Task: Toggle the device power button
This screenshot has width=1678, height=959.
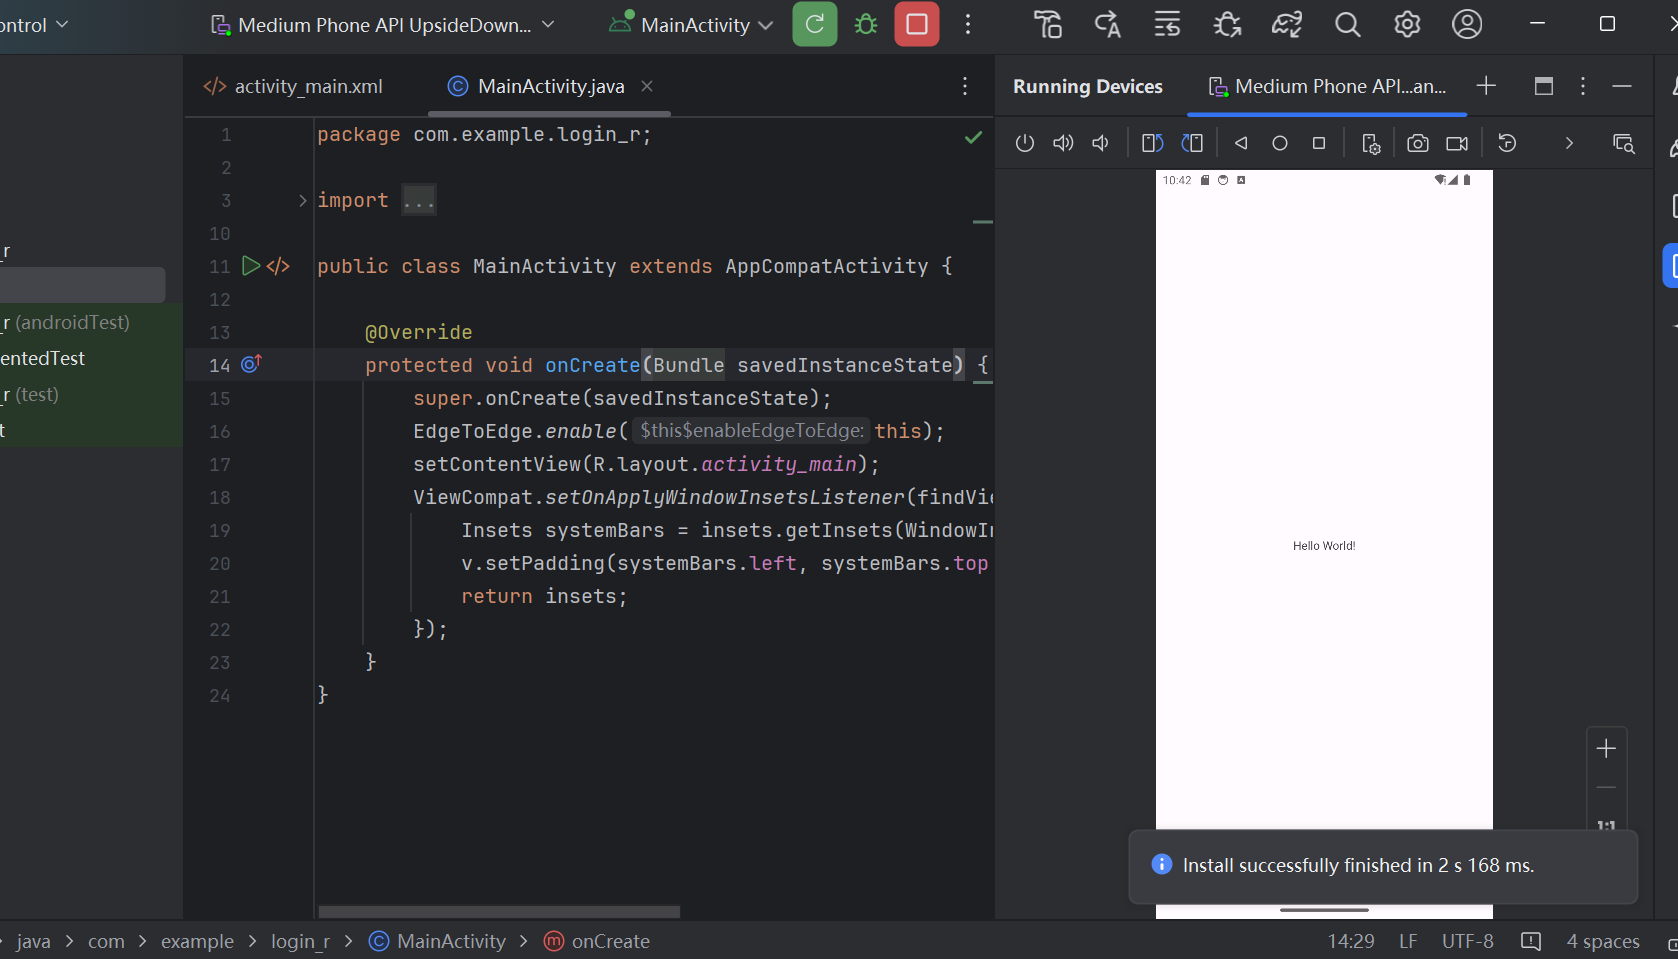Action: pyautogui.click(x=1024, y=143)
